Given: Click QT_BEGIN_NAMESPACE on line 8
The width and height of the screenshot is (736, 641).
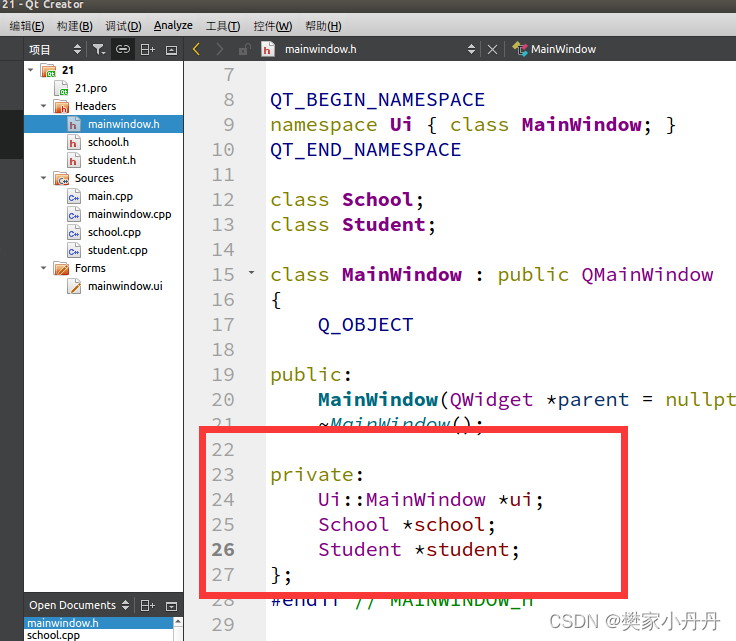Looking at the screenshot, I should 377,100.
